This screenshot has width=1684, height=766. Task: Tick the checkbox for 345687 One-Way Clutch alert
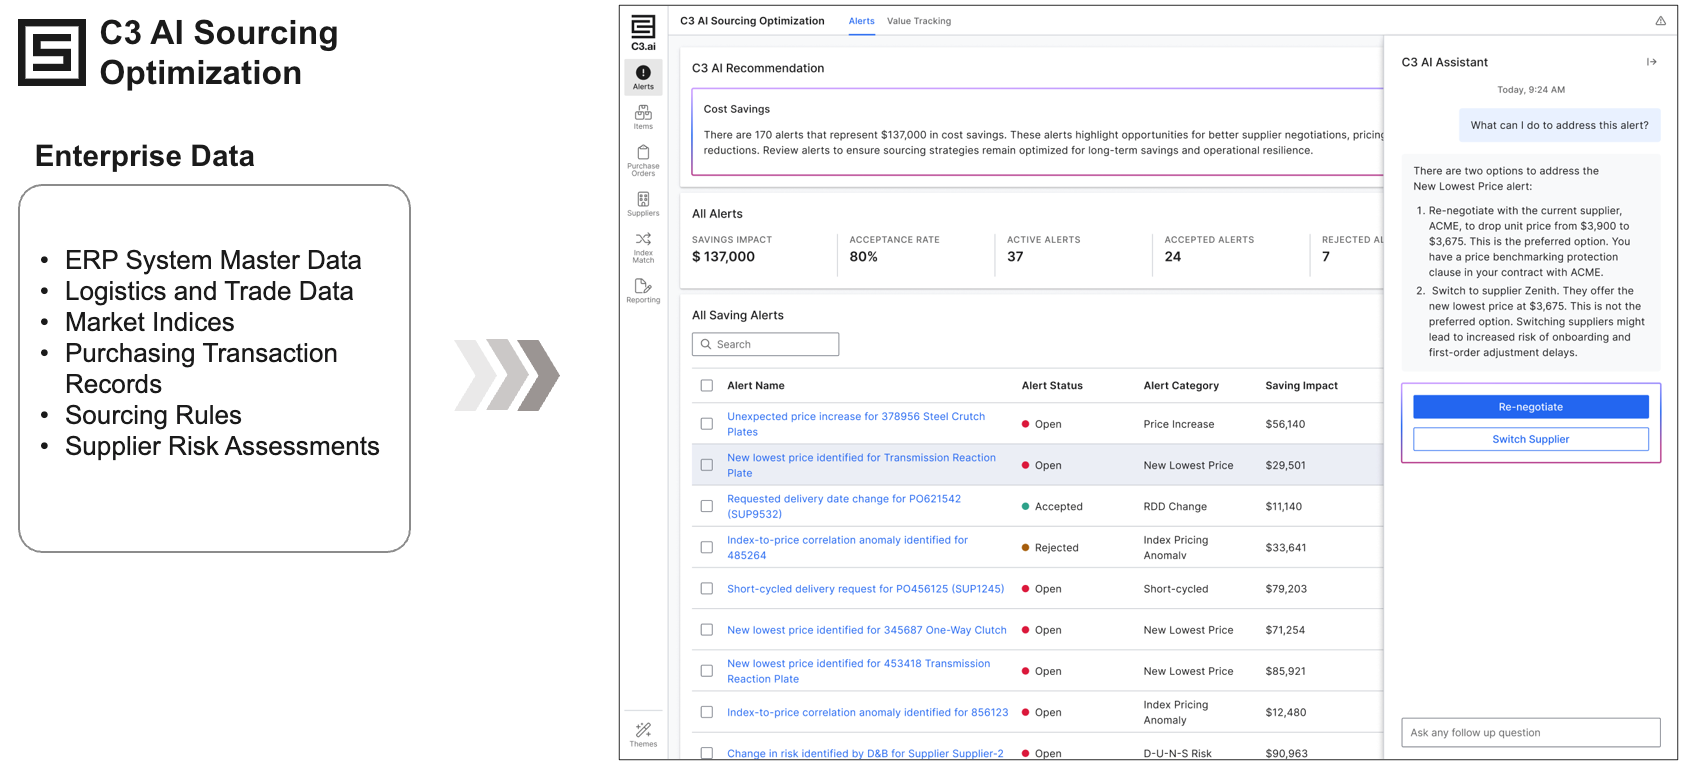[707, 630]
